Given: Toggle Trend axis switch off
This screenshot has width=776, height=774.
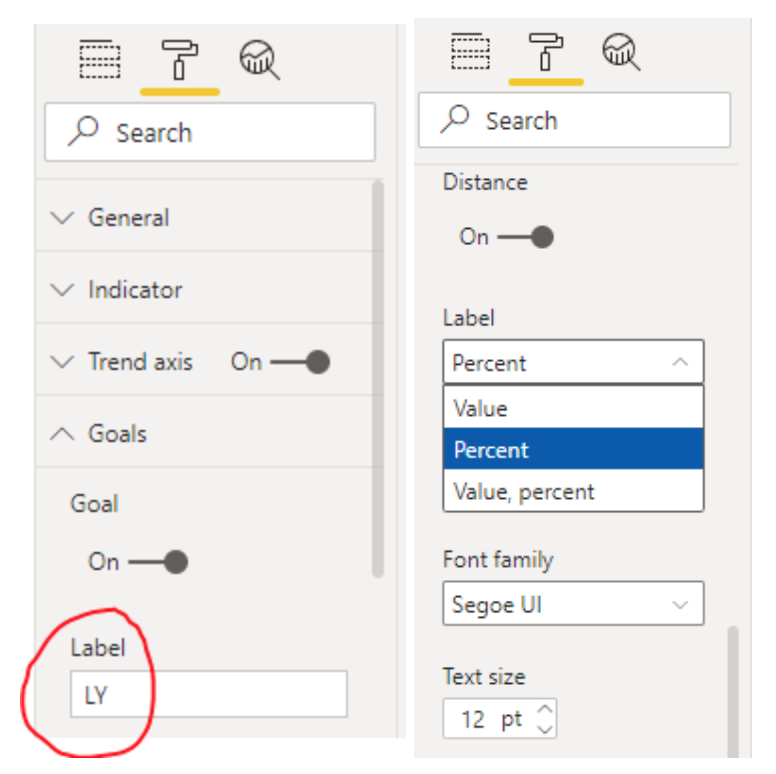Looking at the screenshot, I should [x=300, y=362].
